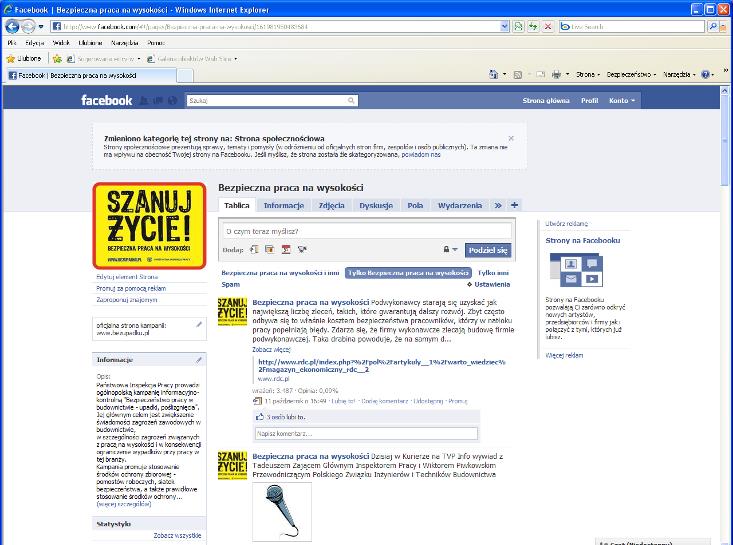Open the privacy lock dropdown
The image size is (733, 545).
pyautogui.click(x=450, y=250)
